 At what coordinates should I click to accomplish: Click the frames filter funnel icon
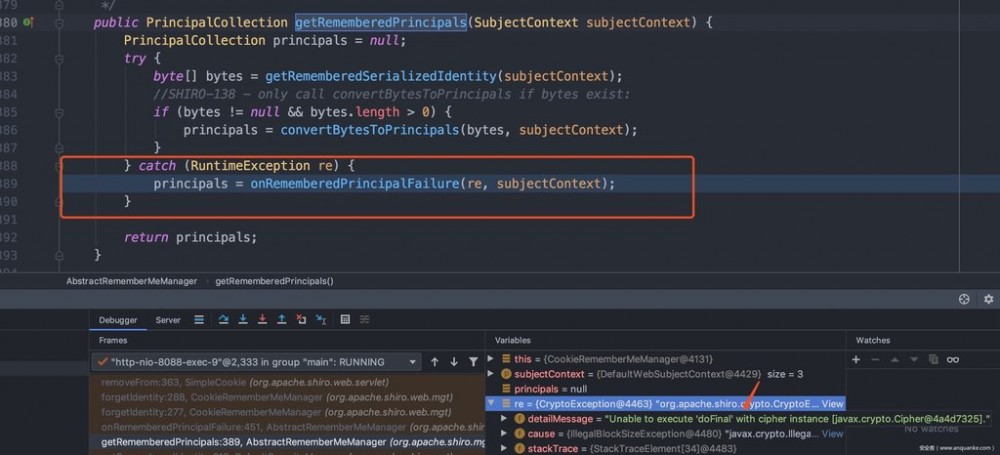point(473,362)
